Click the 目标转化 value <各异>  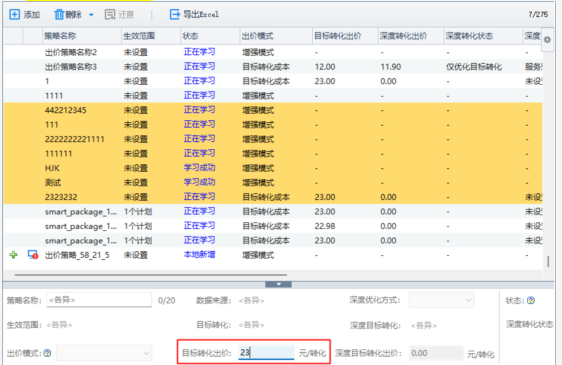[251, 325]
